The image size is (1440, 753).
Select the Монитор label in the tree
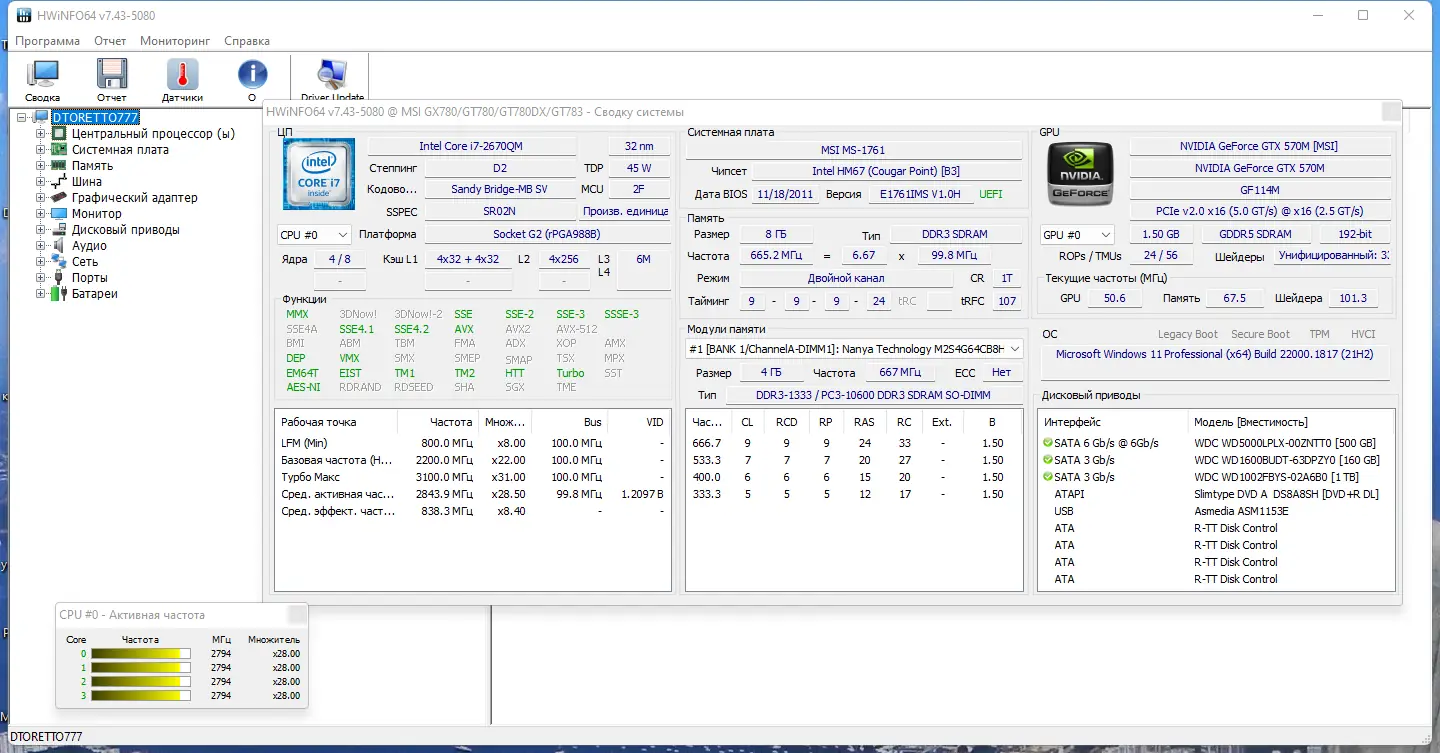pyautogui.click(x=97, y=214)
